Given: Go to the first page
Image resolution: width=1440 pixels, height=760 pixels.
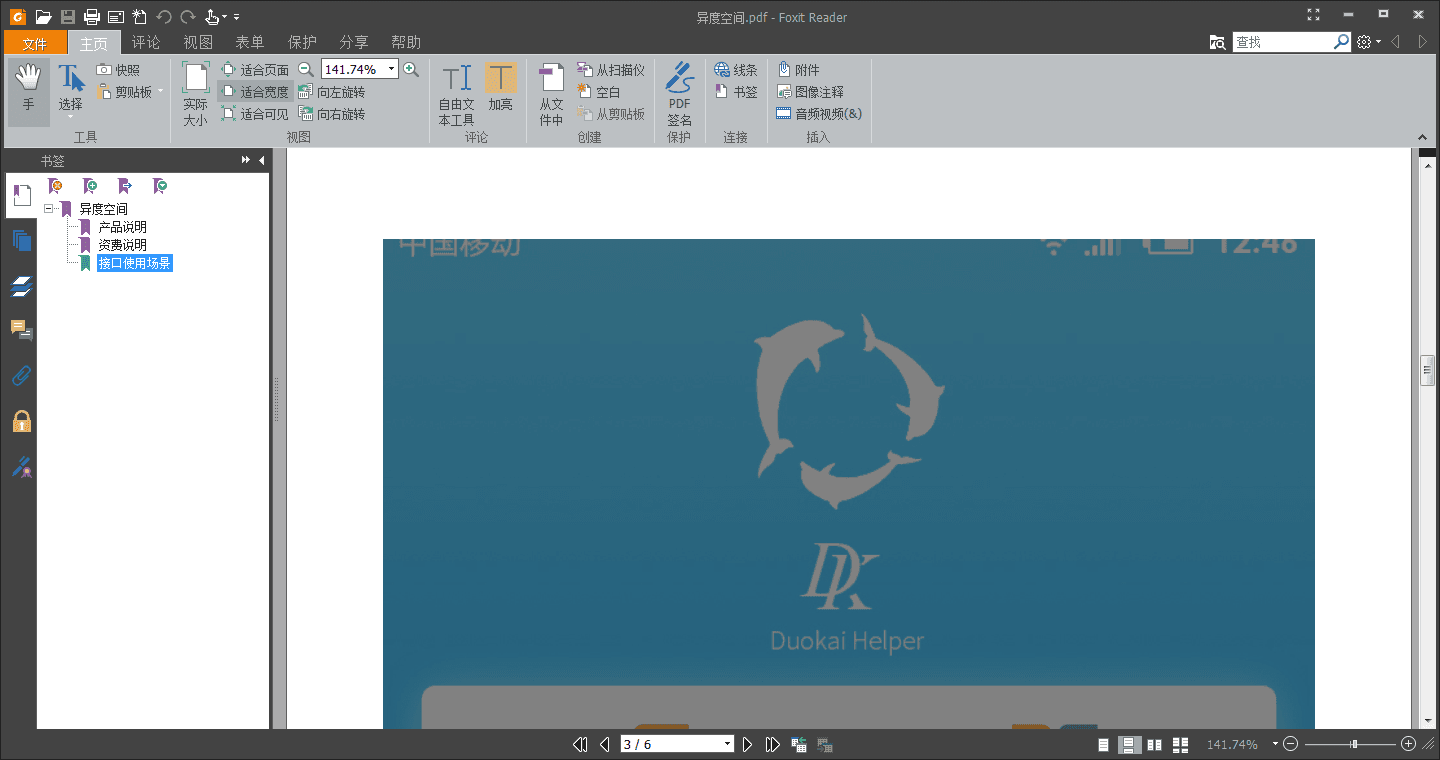Looking at the screenshot, I should 580,744.
